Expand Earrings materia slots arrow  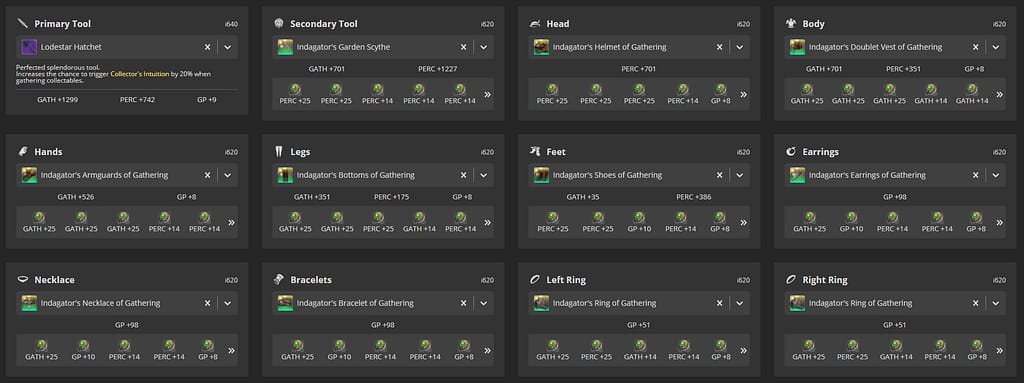coord(999,222)
